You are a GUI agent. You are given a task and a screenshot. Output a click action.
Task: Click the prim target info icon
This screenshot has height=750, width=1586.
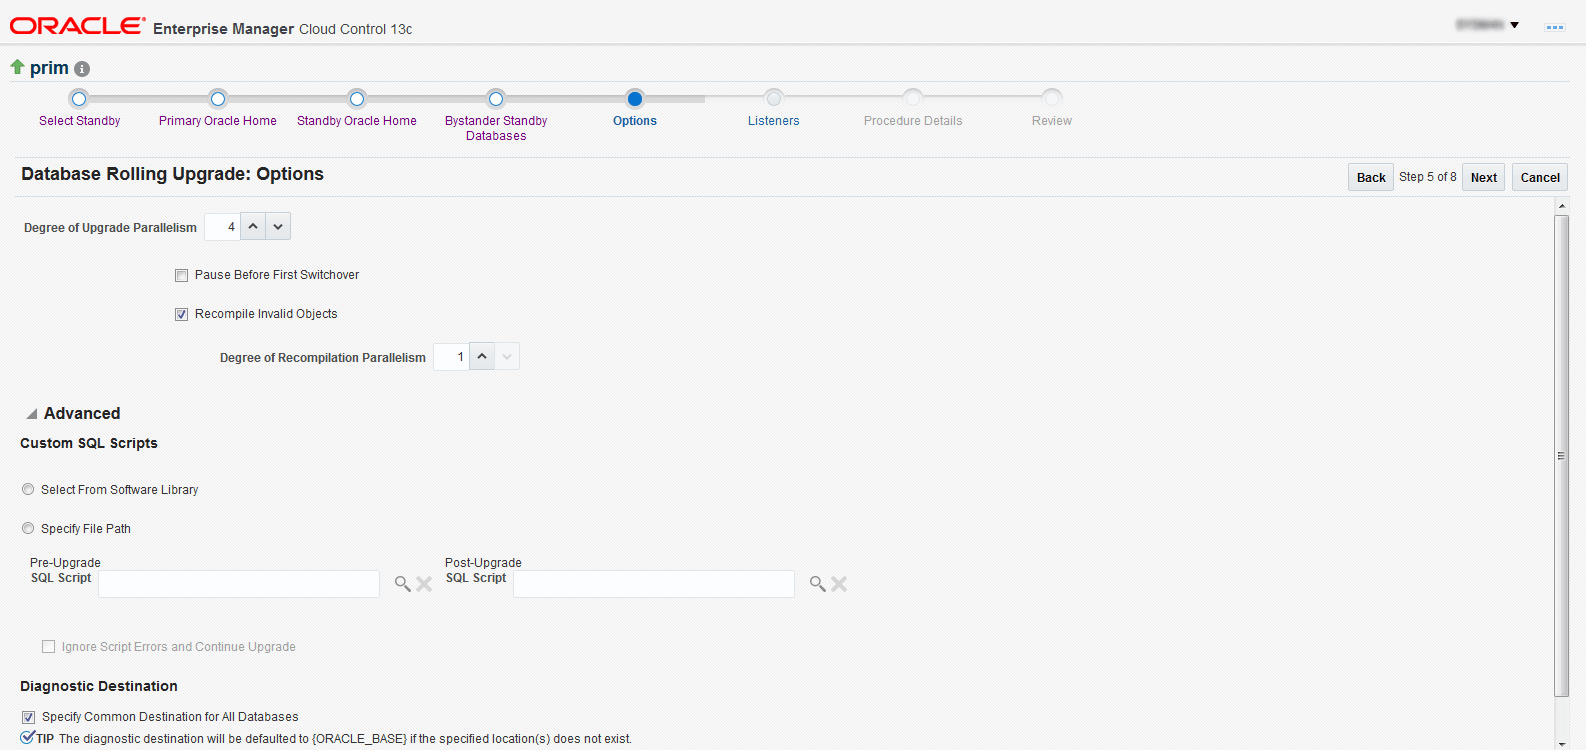coord(82,69)
